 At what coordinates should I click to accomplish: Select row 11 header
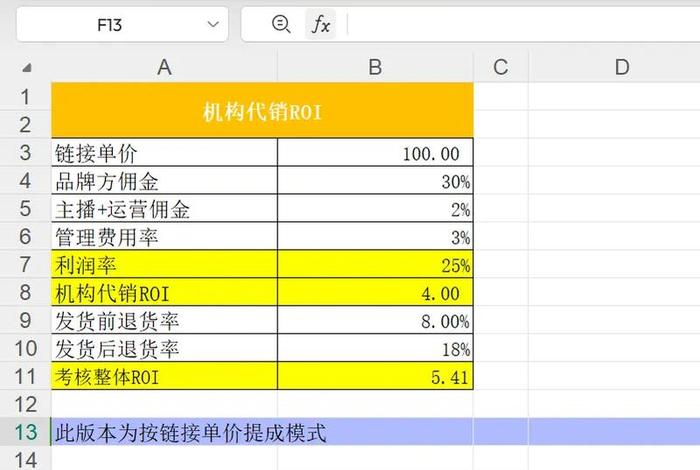[x=25, y=376]
